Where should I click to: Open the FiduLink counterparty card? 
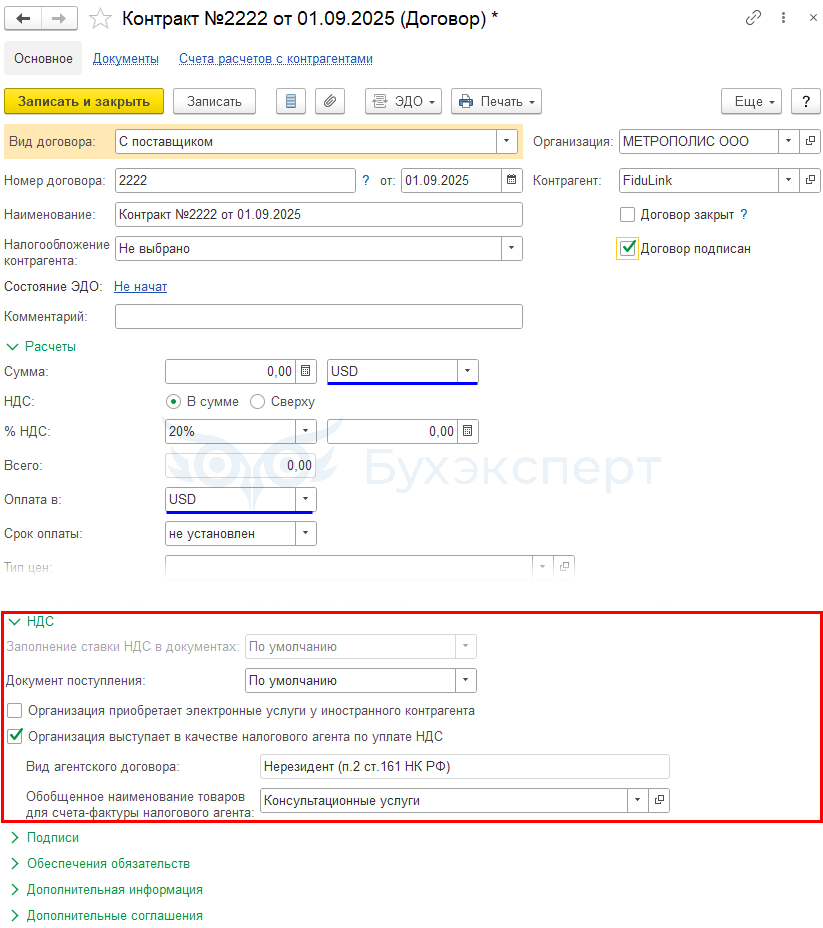[x=810, y=180]
